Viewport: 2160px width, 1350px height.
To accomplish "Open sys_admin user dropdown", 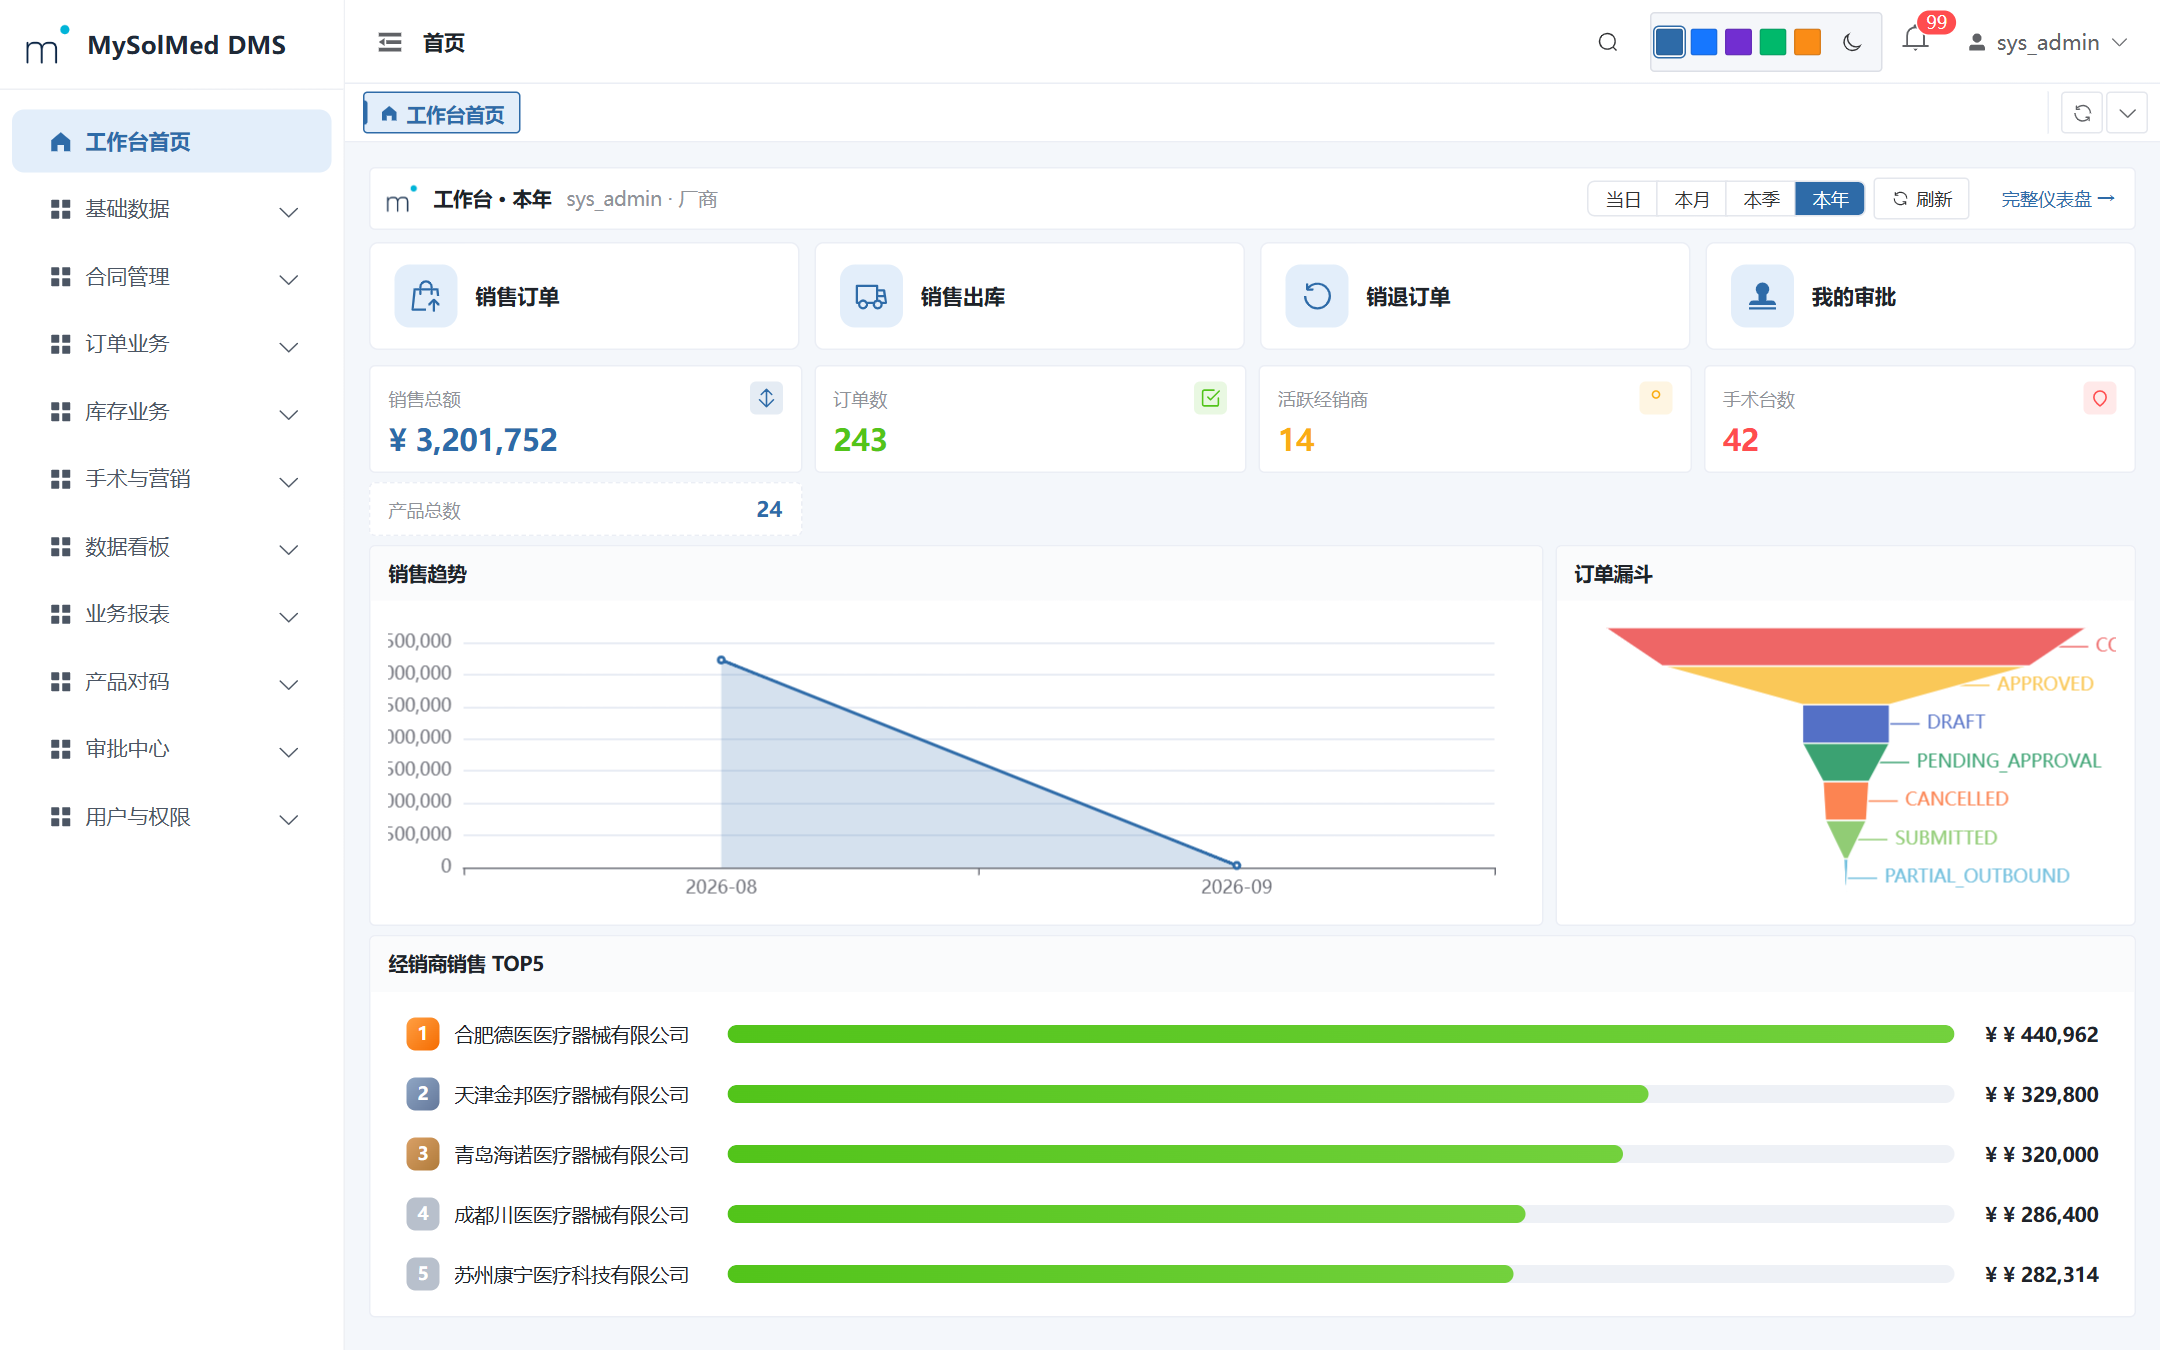I will pyautogui.click(x=2048, y=43).
